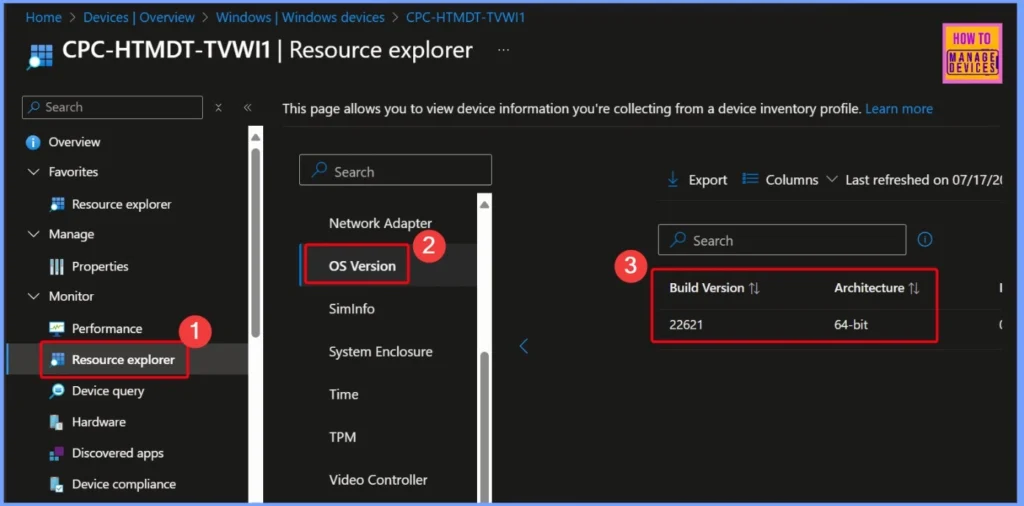
Task: Select the TPM category
Action: [342, 437]
